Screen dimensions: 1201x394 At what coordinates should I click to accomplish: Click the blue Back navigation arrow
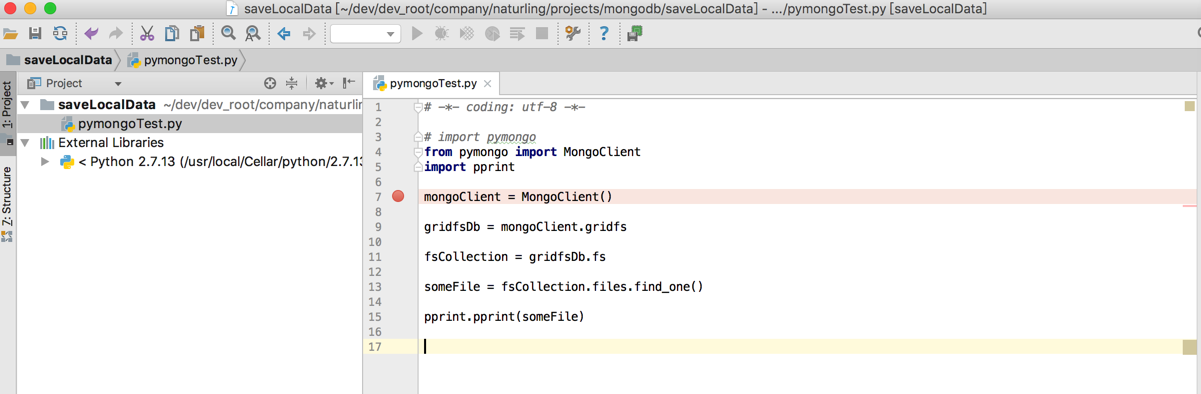[284, 34]
